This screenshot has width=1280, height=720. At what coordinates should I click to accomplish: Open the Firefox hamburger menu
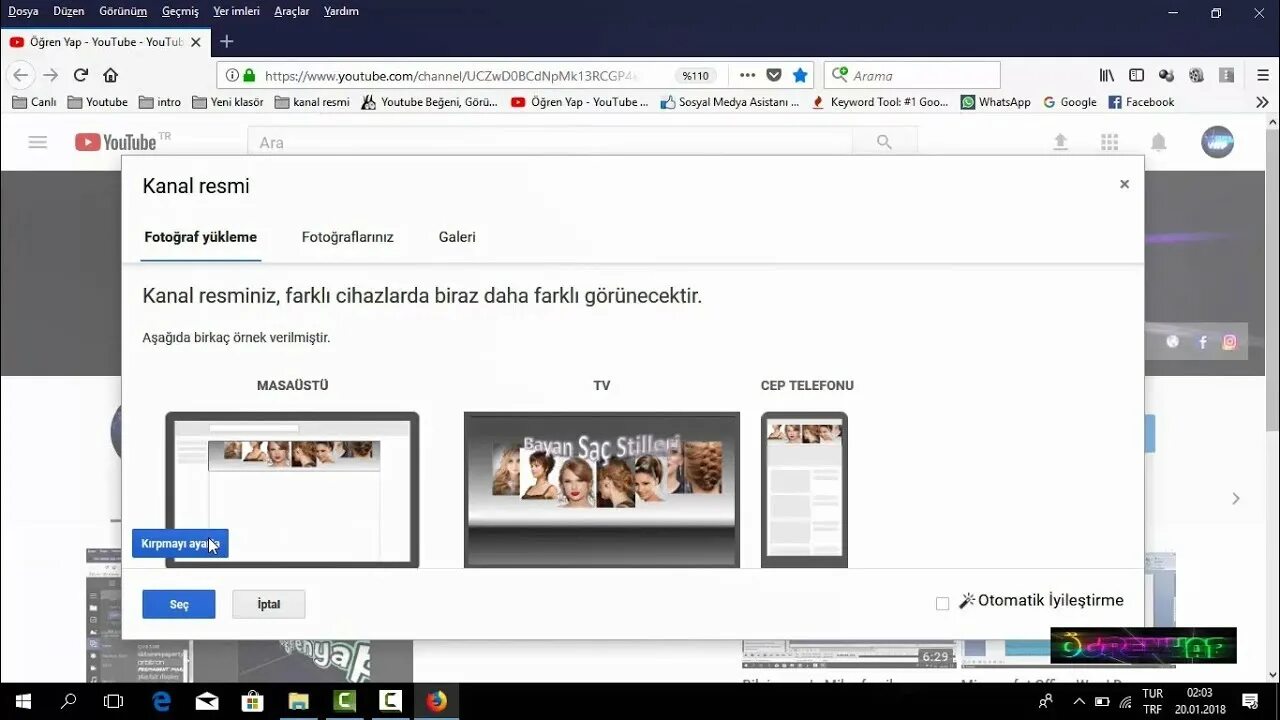(1262, 75)
